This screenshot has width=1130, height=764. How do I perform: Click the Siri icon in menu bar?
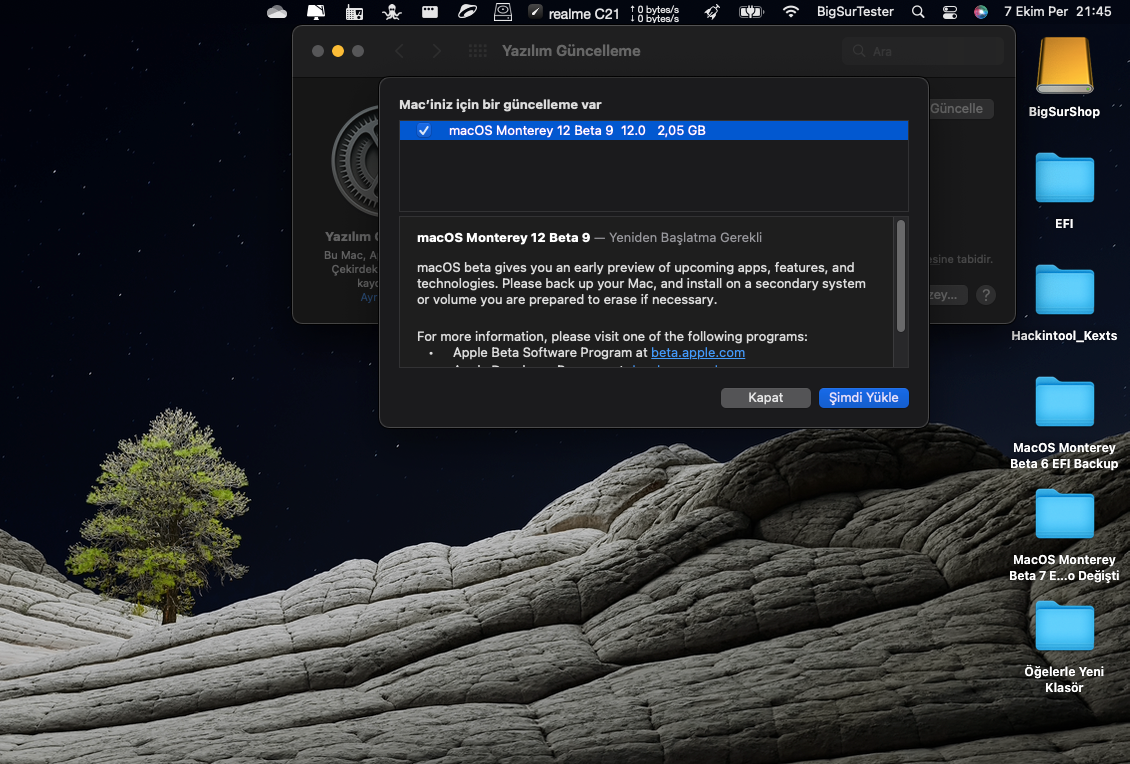[x=981, y=12]
